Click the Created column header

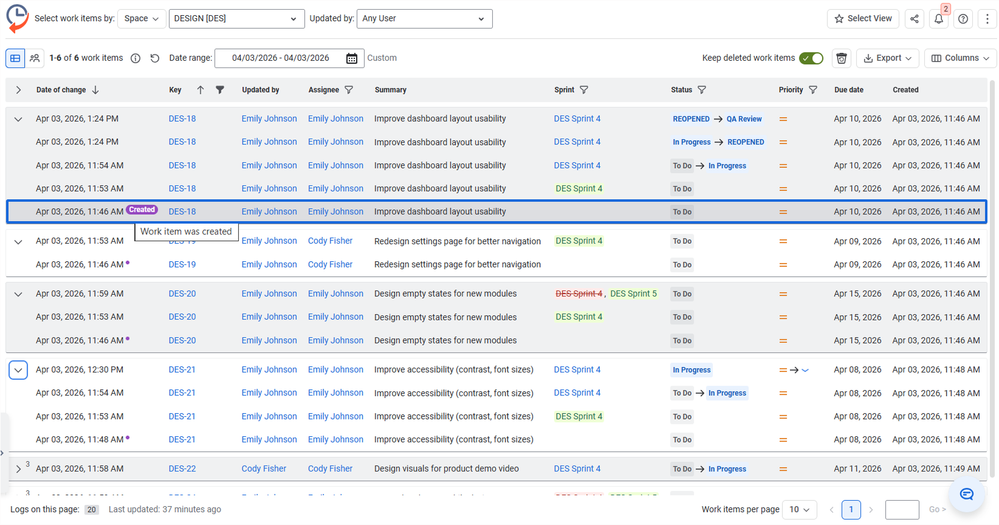point(905,90)
